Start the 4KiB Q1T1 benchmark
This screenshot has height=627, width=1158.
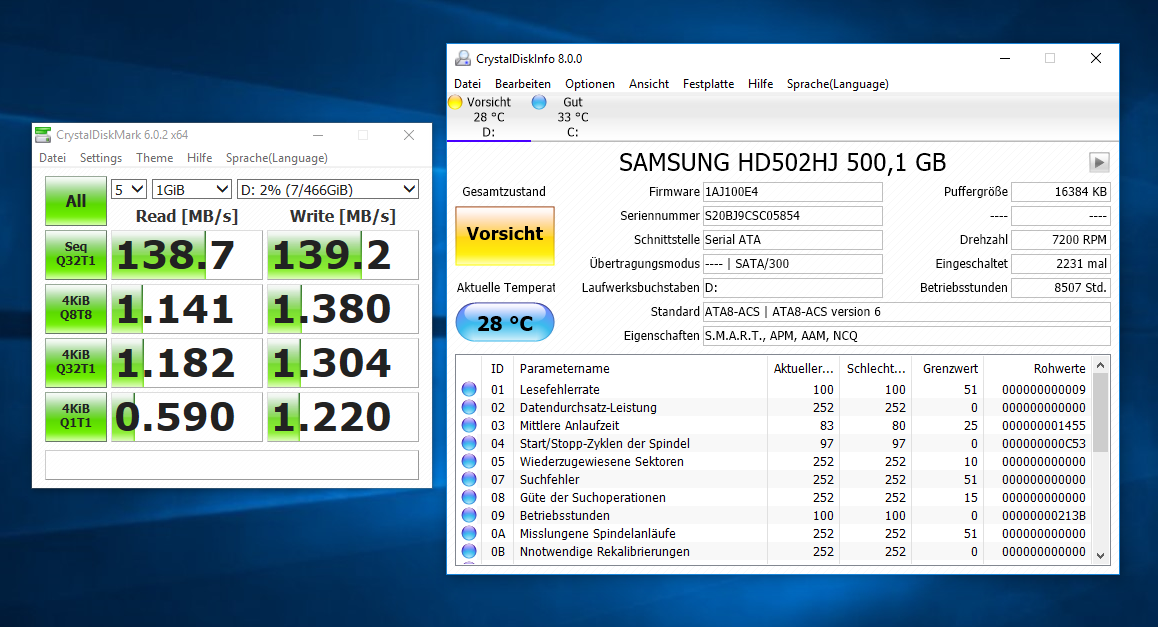(76, 417)
